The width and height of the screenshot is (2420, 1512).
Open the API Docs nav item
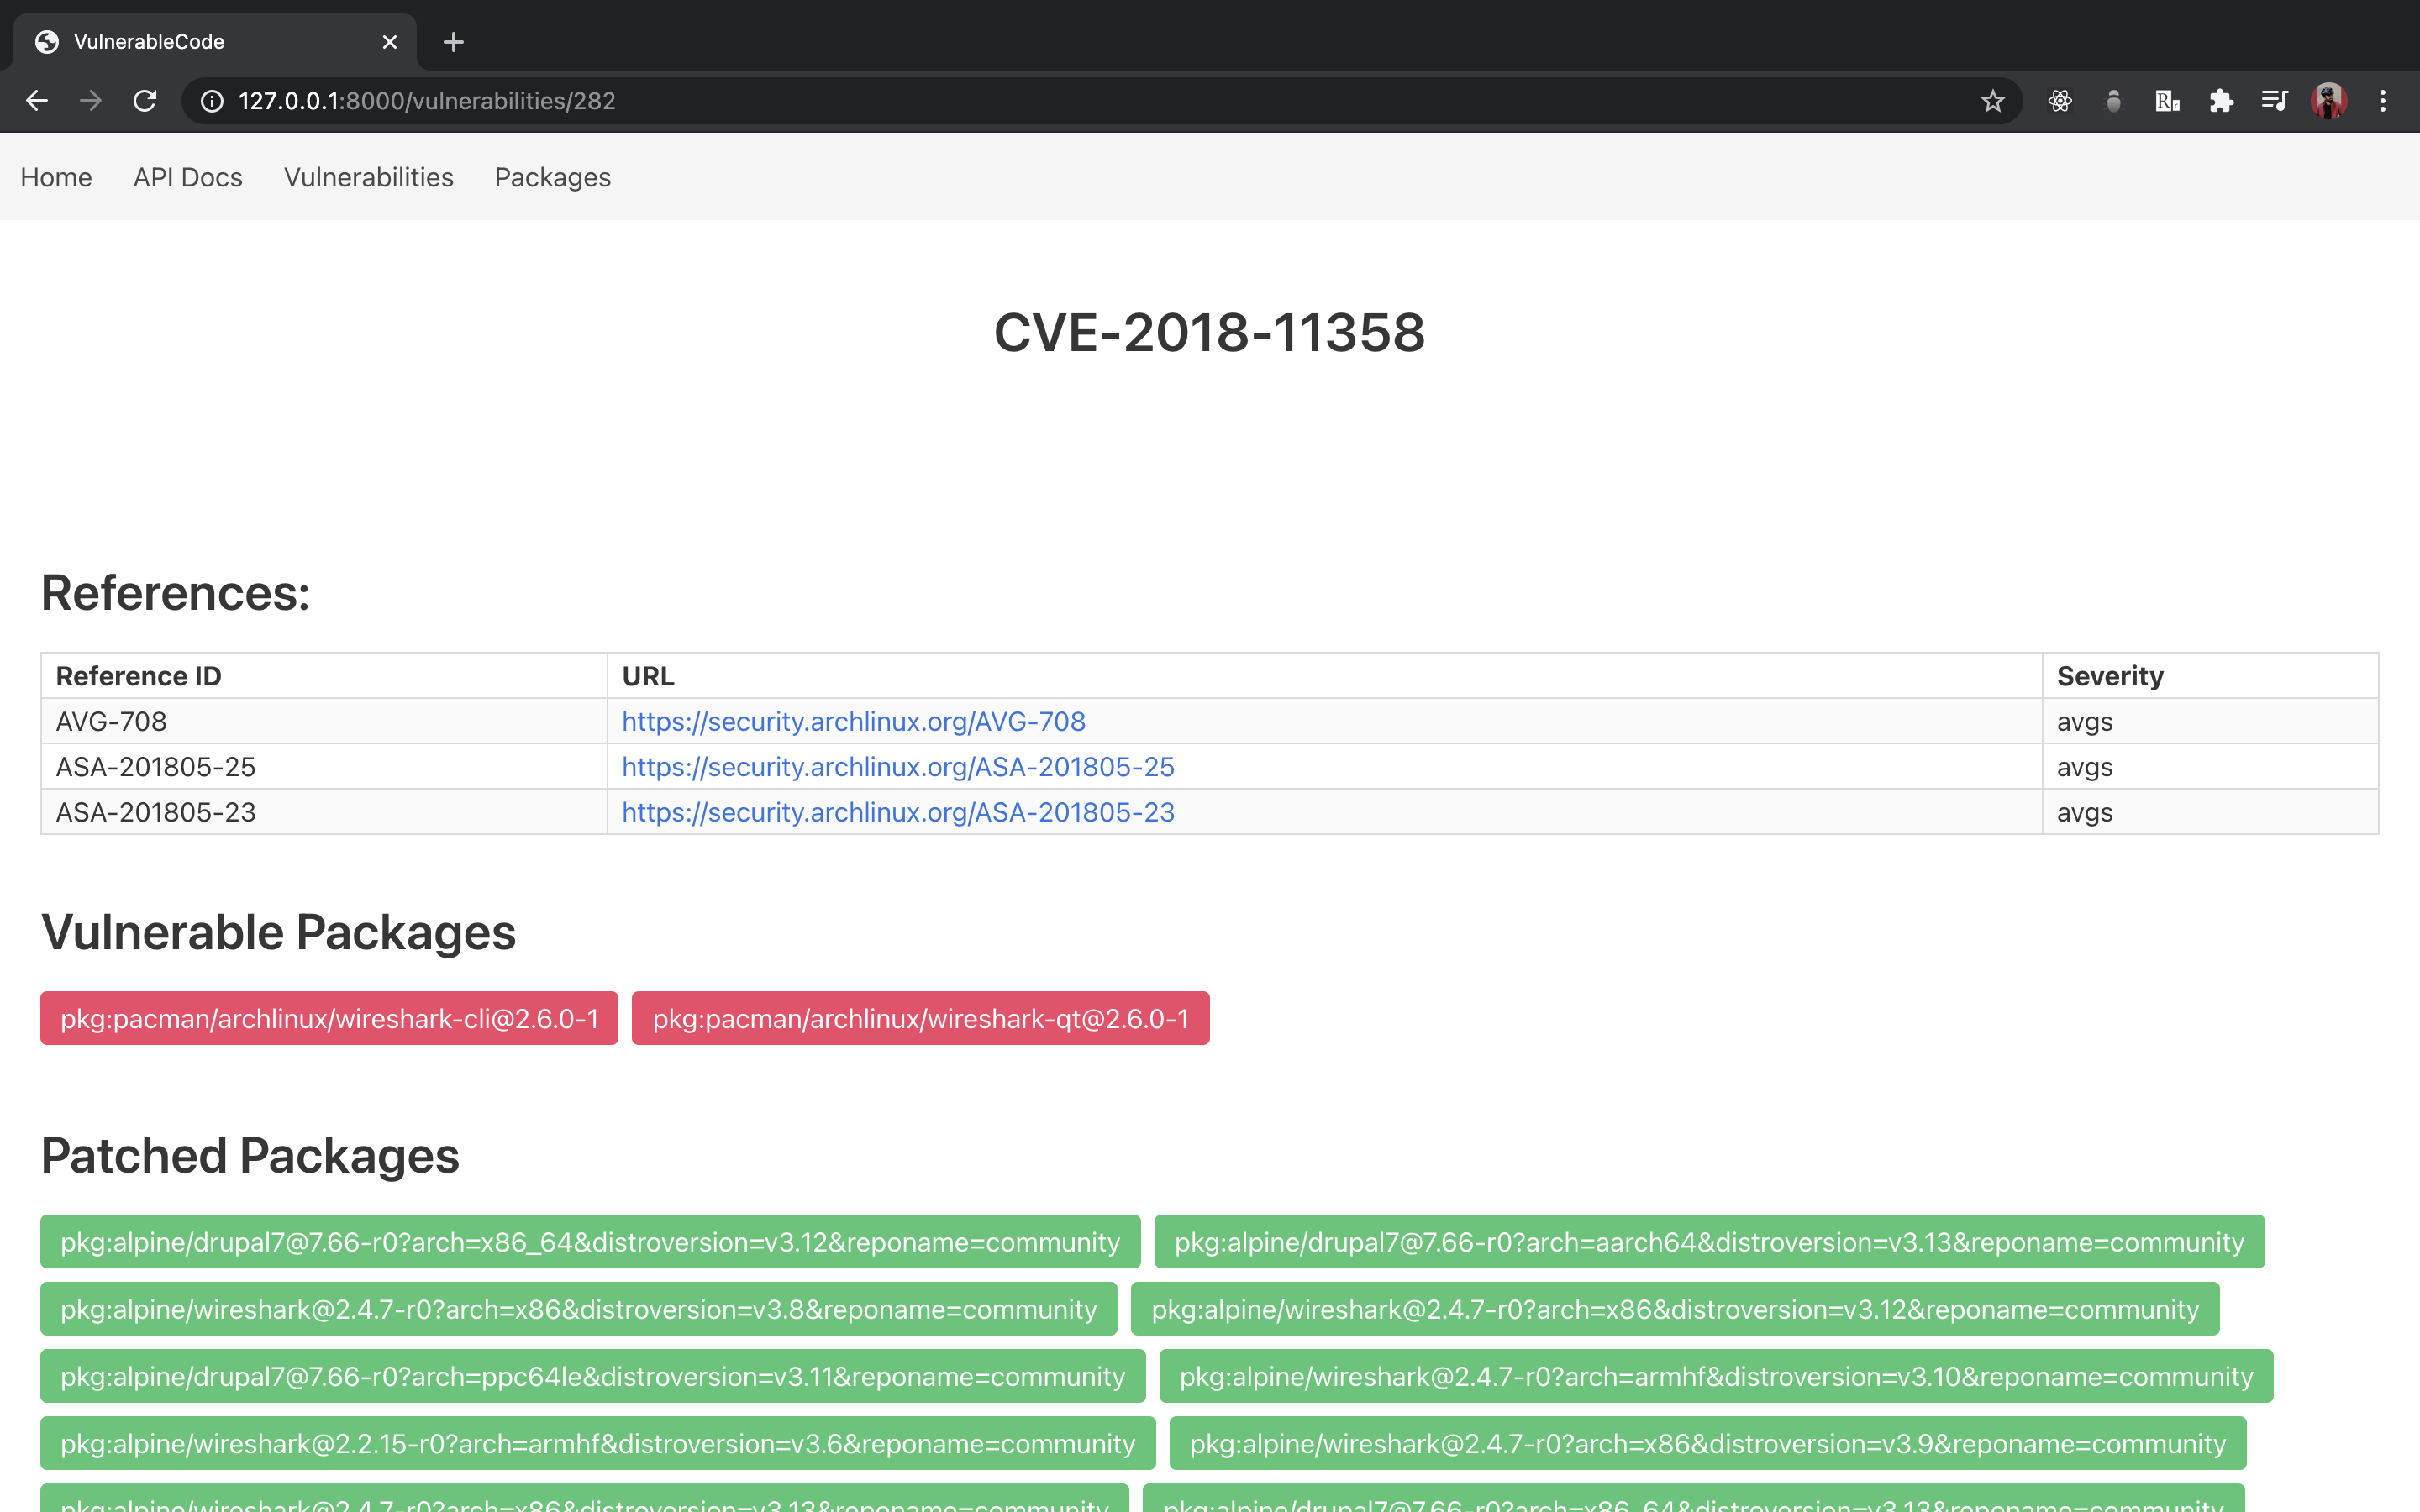[188, 177]
